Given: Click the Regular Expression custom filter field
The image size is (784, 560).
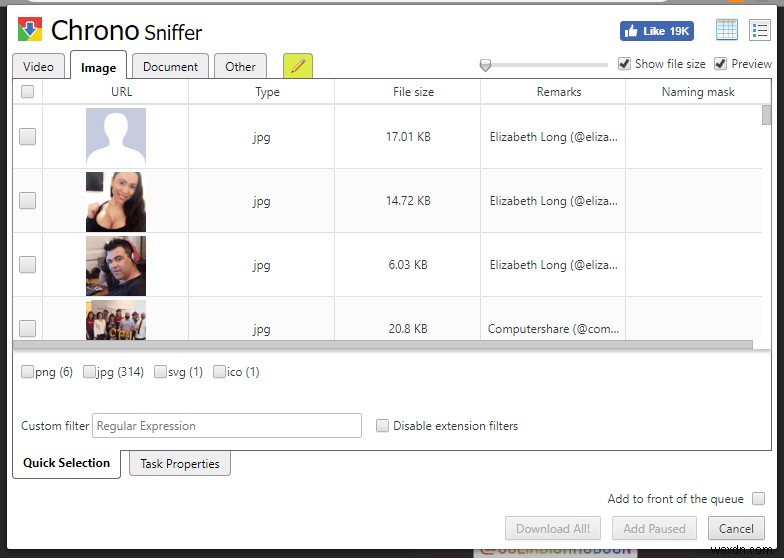Looking at the screenshot, I should tap(227, 426).
